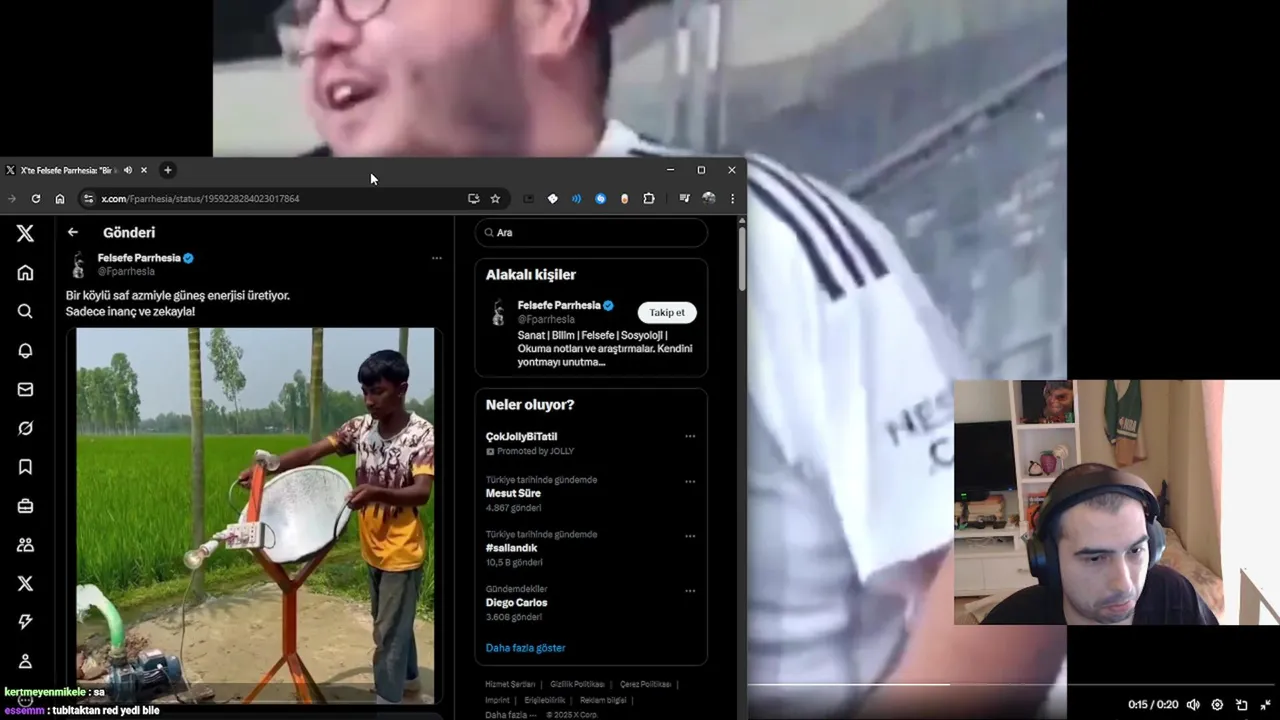The width and height of the screenshot is (1280, 720).
Task: Open Communities people icon in X sidebar
Action: (x=25, y=545)
